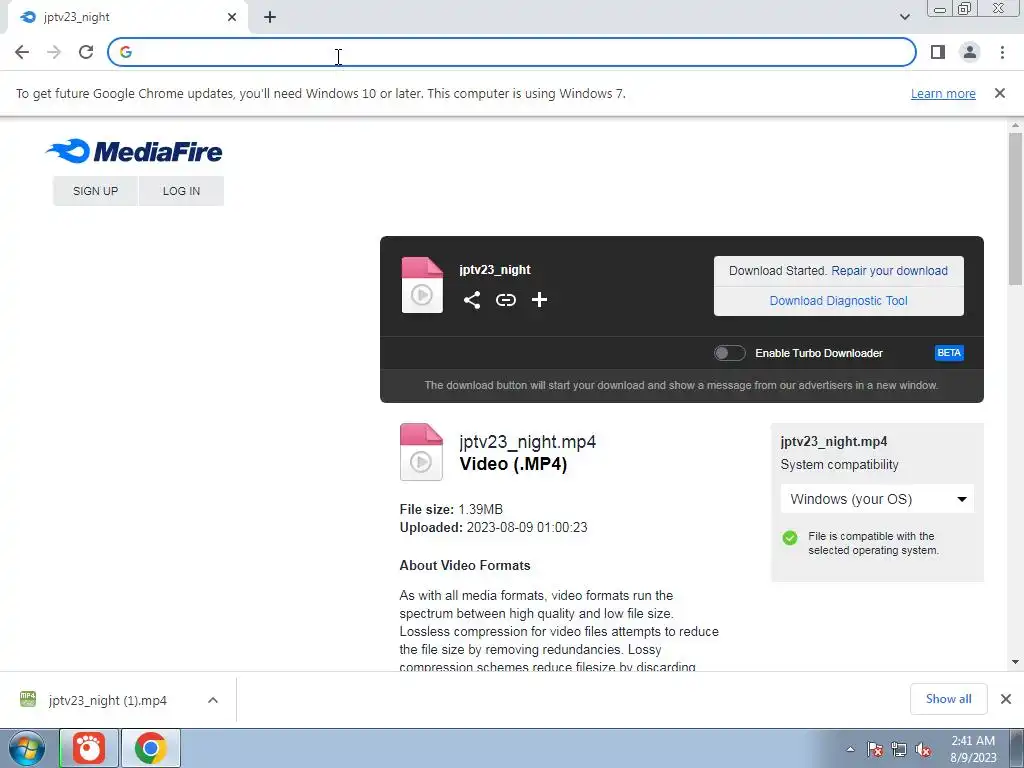1024x768 pixels.
Task: Open the Windows Start button
Action: pyautogui.click(x=27, y=748)
